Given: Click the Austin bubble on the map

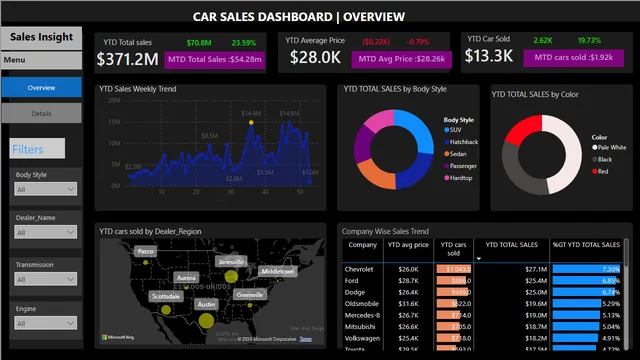Looking at the screenshot, I should pyautogui.click(x=206, y=321).
